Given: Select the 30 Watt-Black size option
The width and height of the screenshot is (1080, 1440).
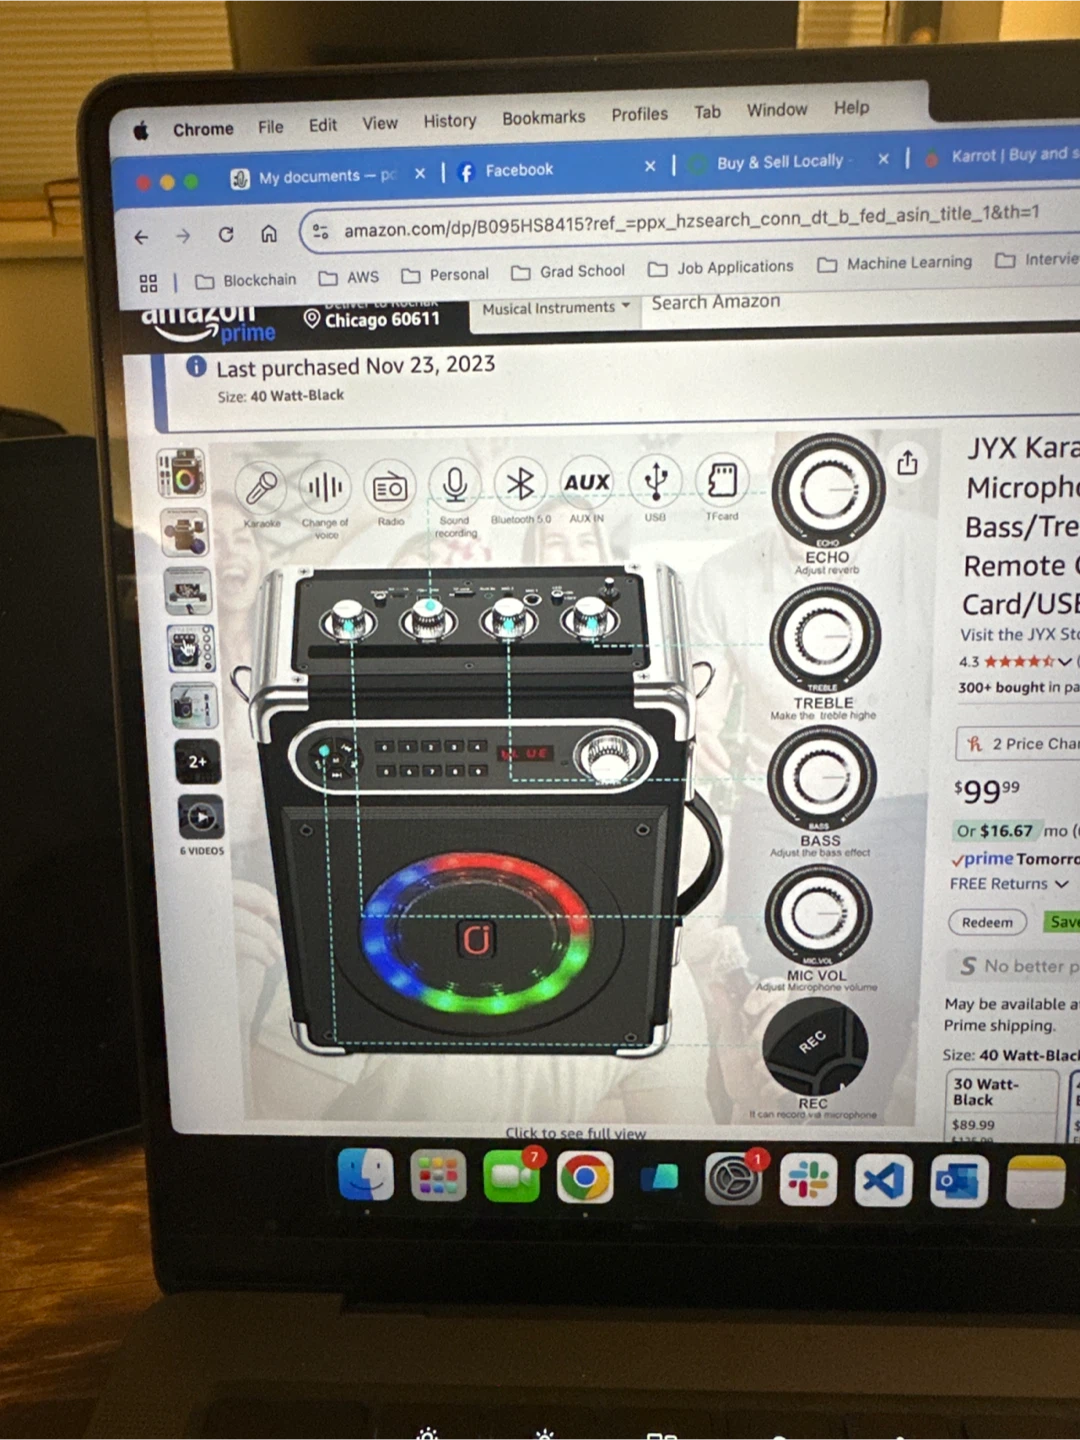Looking at the screenshot, I should pos(1001,1105).
